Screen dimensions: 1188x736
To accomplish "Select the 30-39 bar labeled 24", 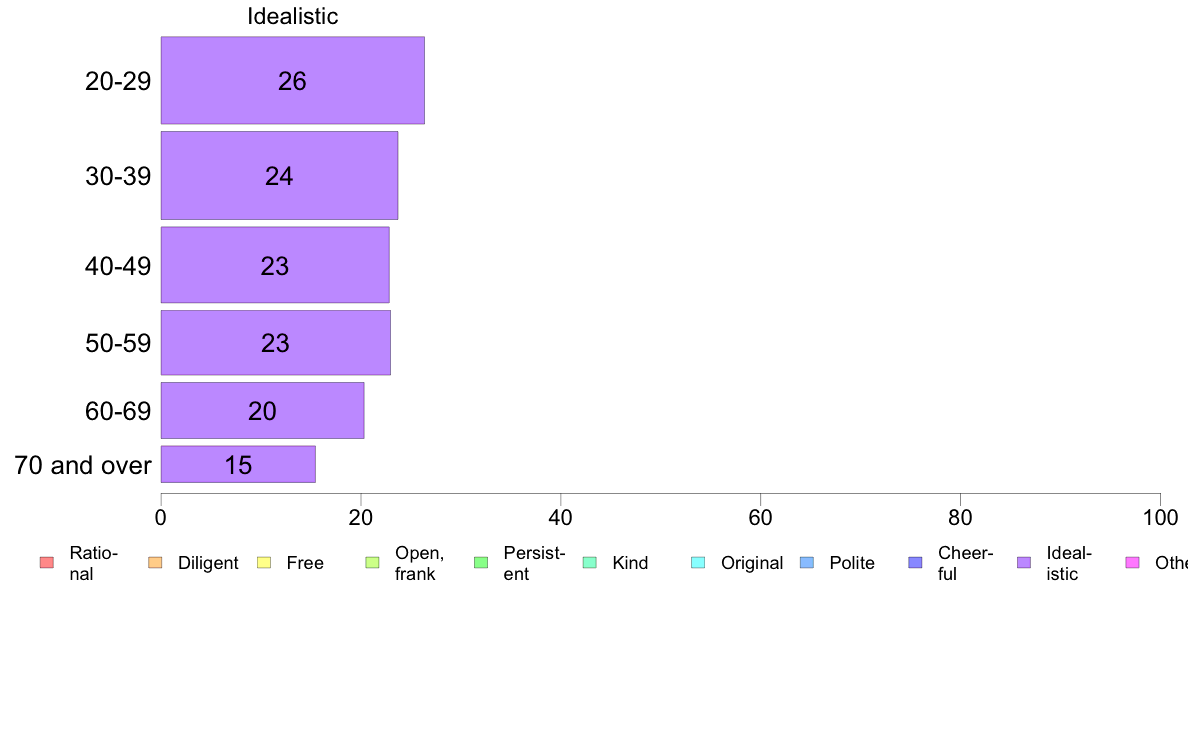I will [x=279, y=176].
